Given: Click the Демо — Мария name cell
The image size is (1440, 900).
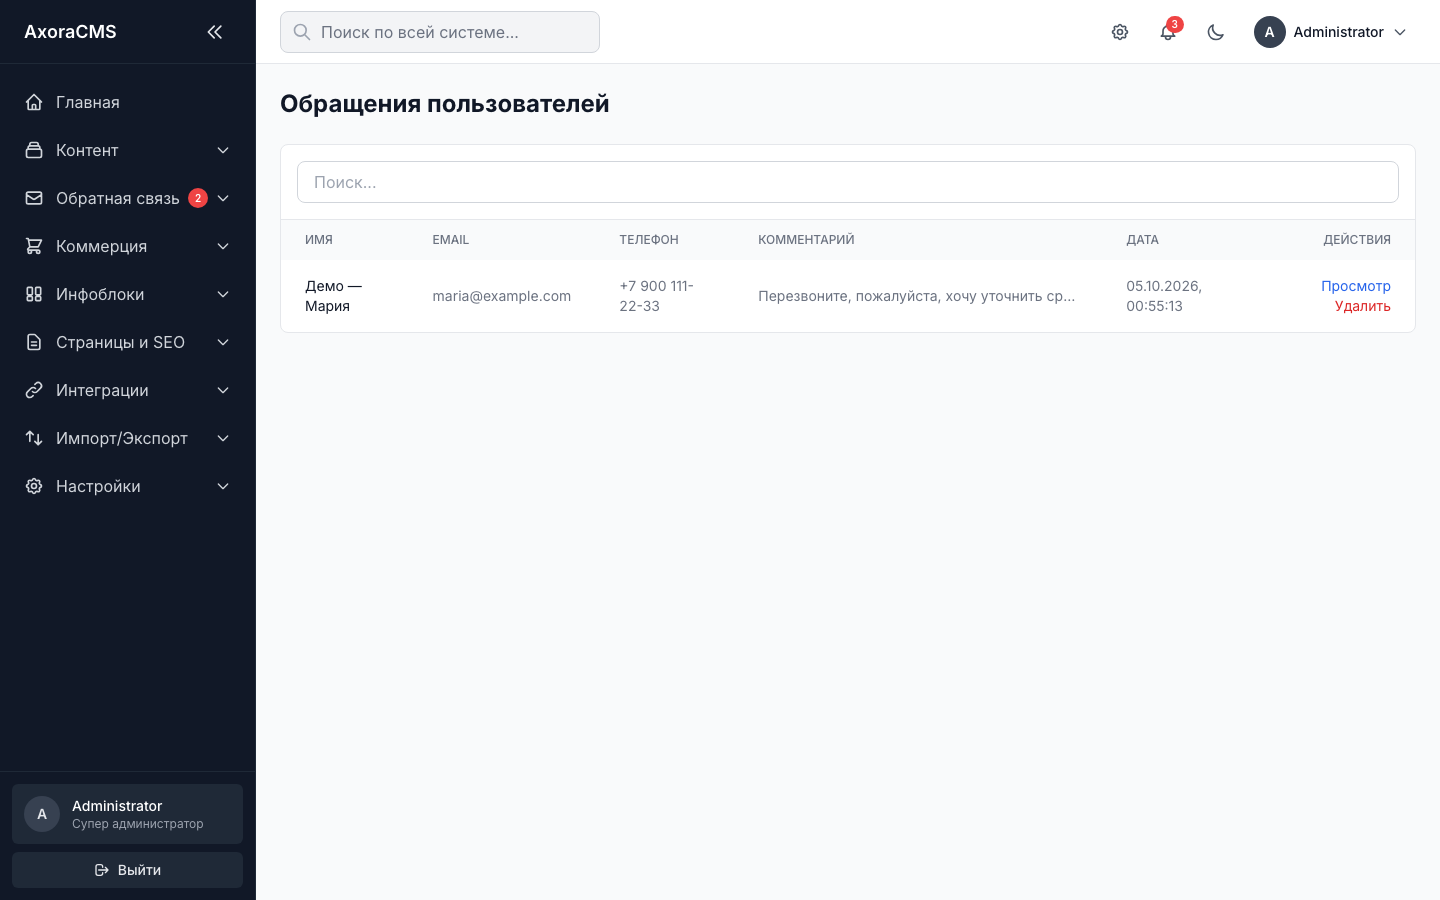Looking at the screenshot, I should [x=333, y=296].
